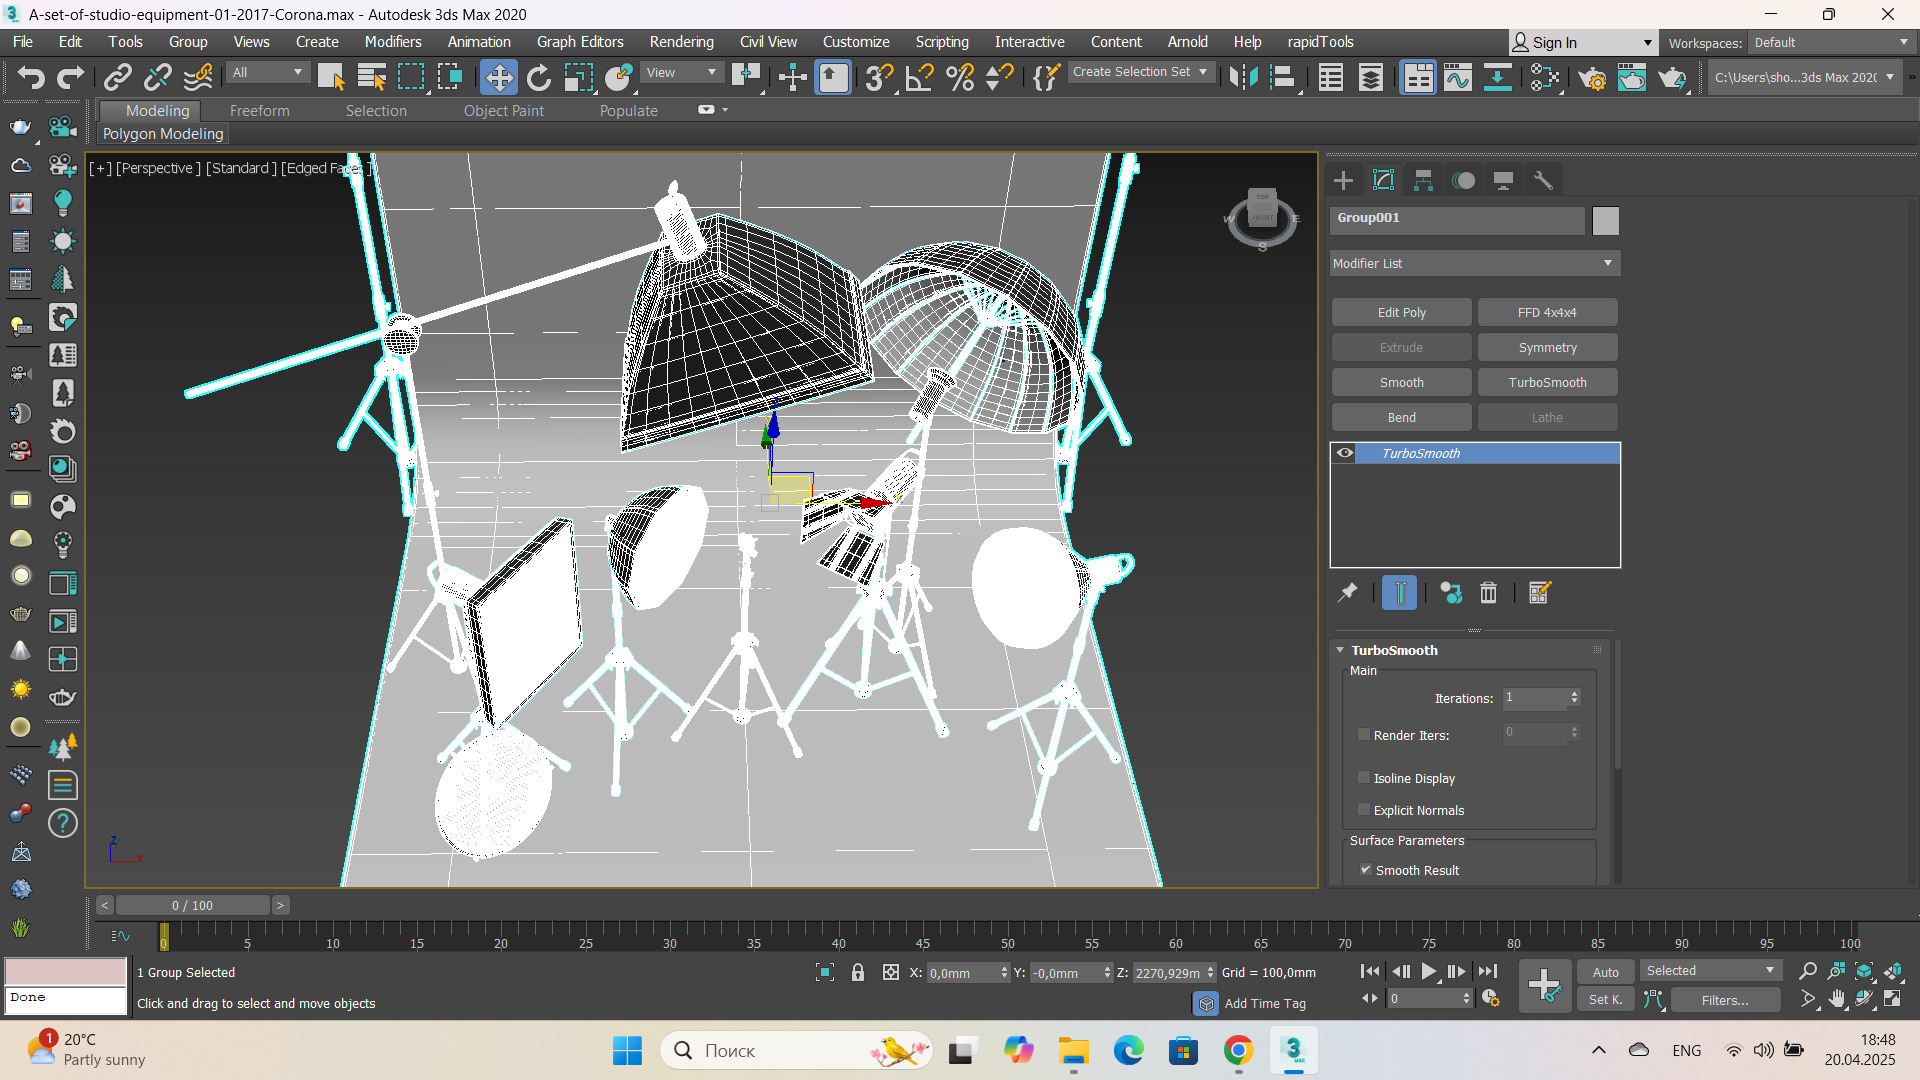Toggle the 3D Snaps icon
Viewport: 1920px width, 1080px height.
pyautogui.click(x=879, y=77)
